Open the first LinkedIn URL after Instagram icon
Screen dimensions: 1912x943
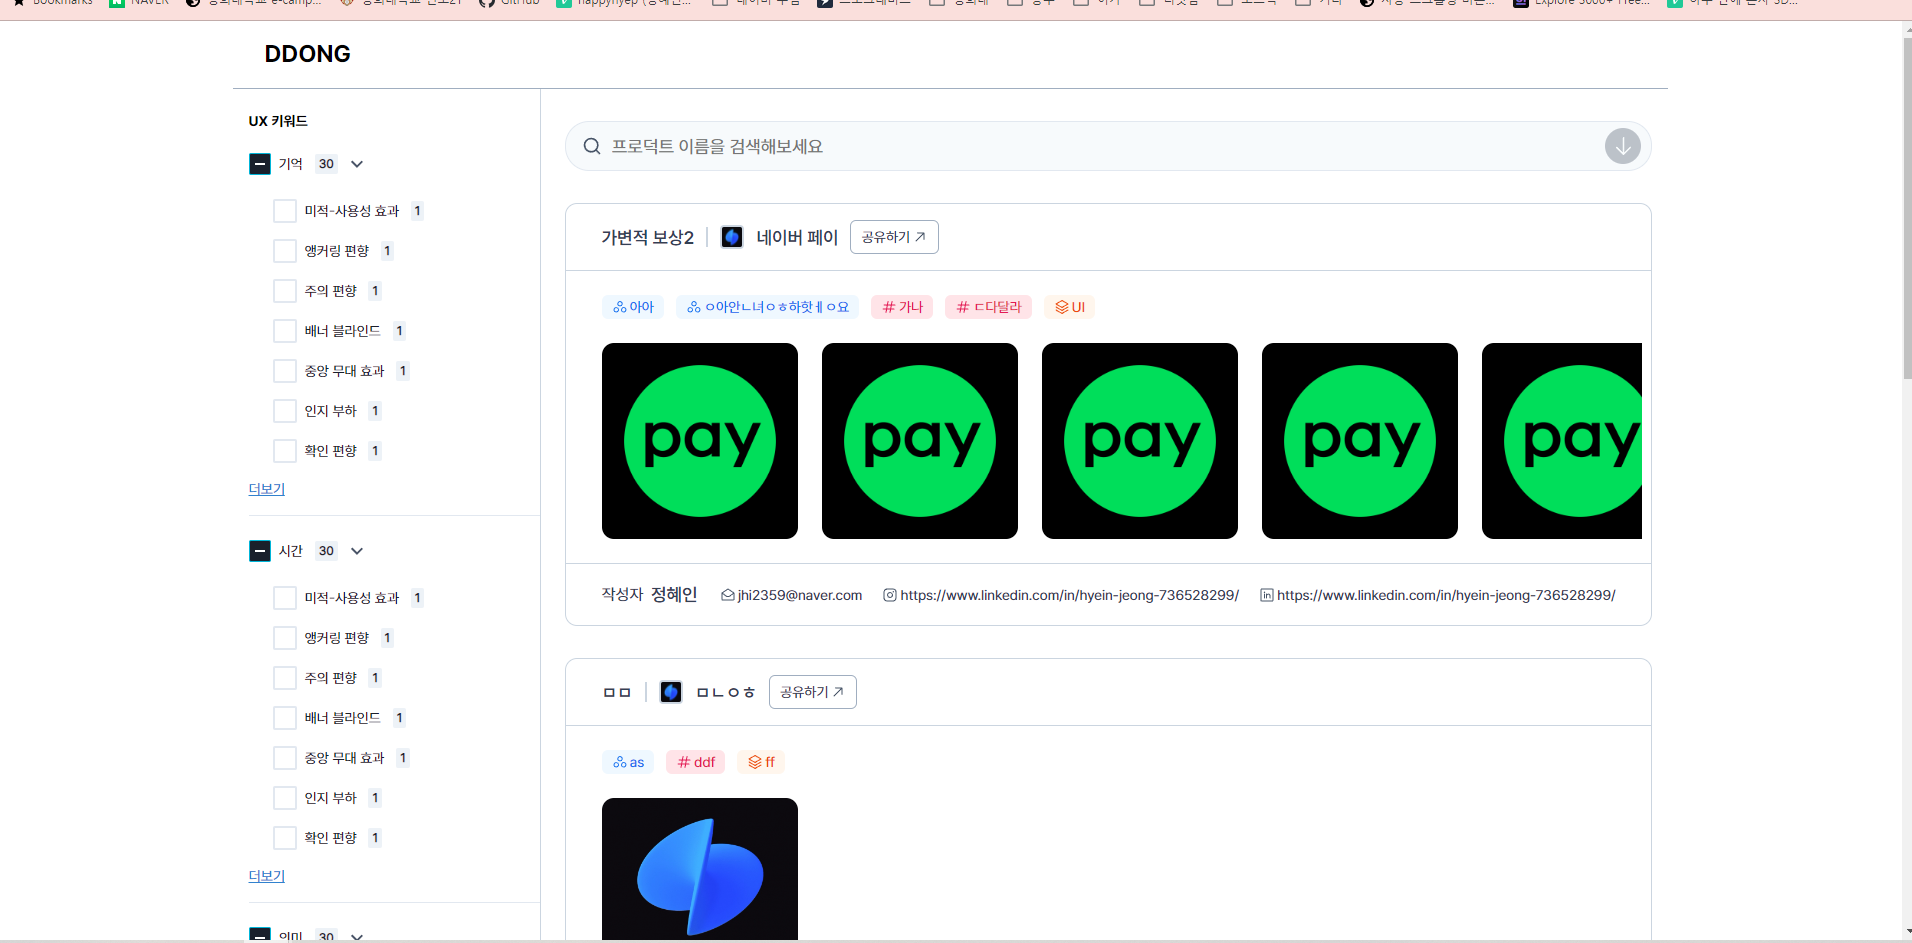click(1070, 595)
